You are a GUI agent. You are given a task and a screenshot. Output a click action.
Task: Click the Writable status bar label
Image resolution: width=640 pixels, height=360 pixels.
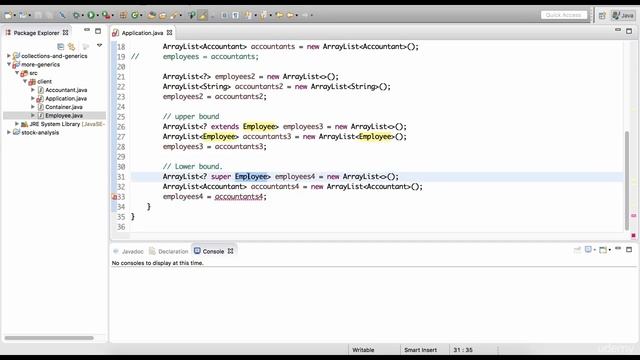pos(363,350)
